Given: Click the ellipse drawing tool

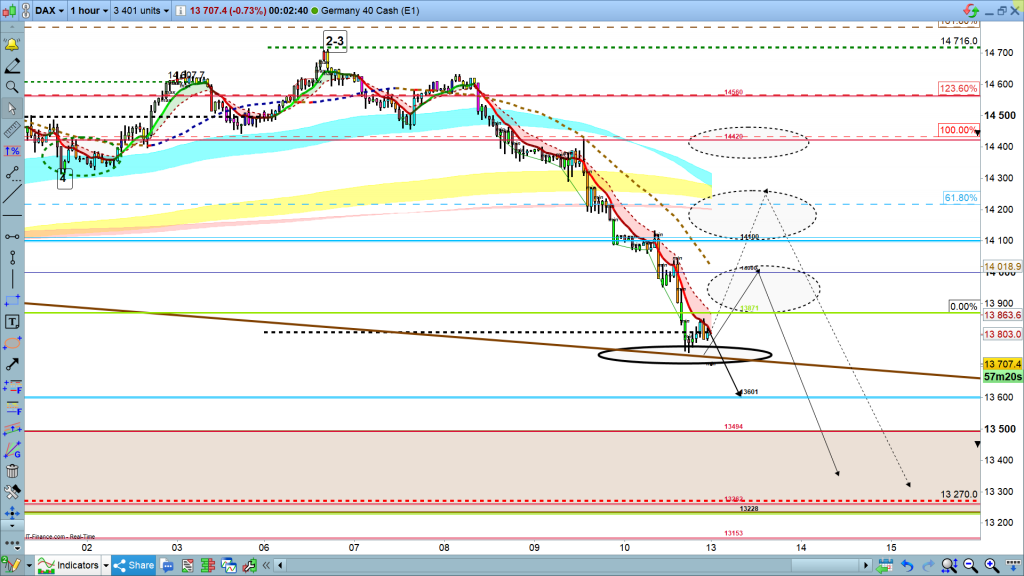Looking at the screenshot, I should pyautogui.click(x=12, y=343).
